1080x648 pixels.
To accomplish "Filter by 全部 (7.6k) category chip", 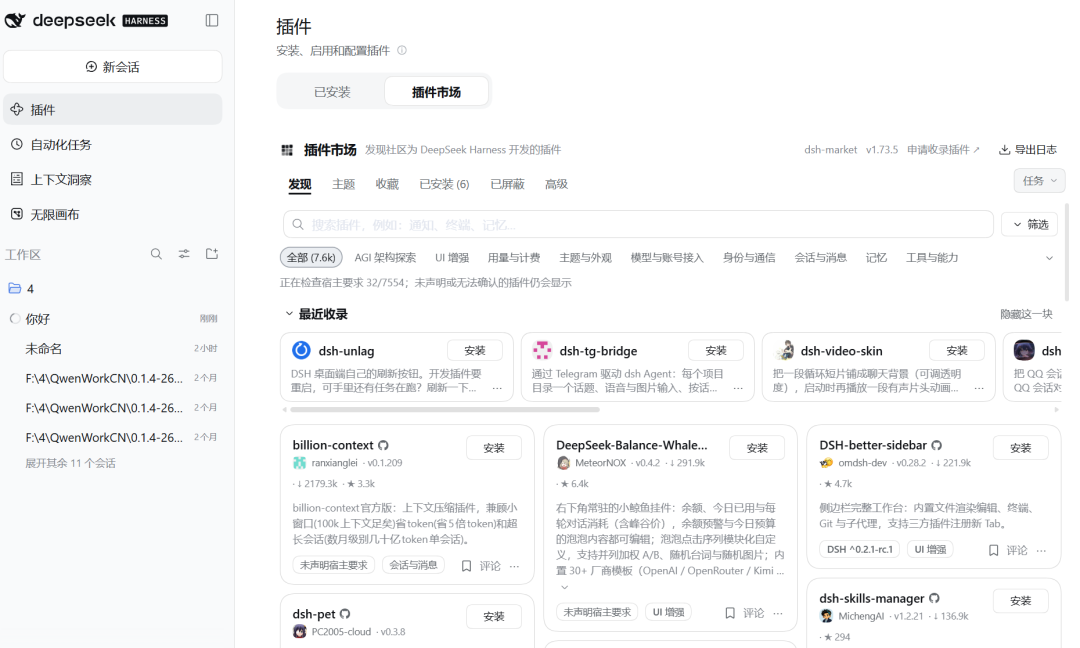I will [311, 258].
